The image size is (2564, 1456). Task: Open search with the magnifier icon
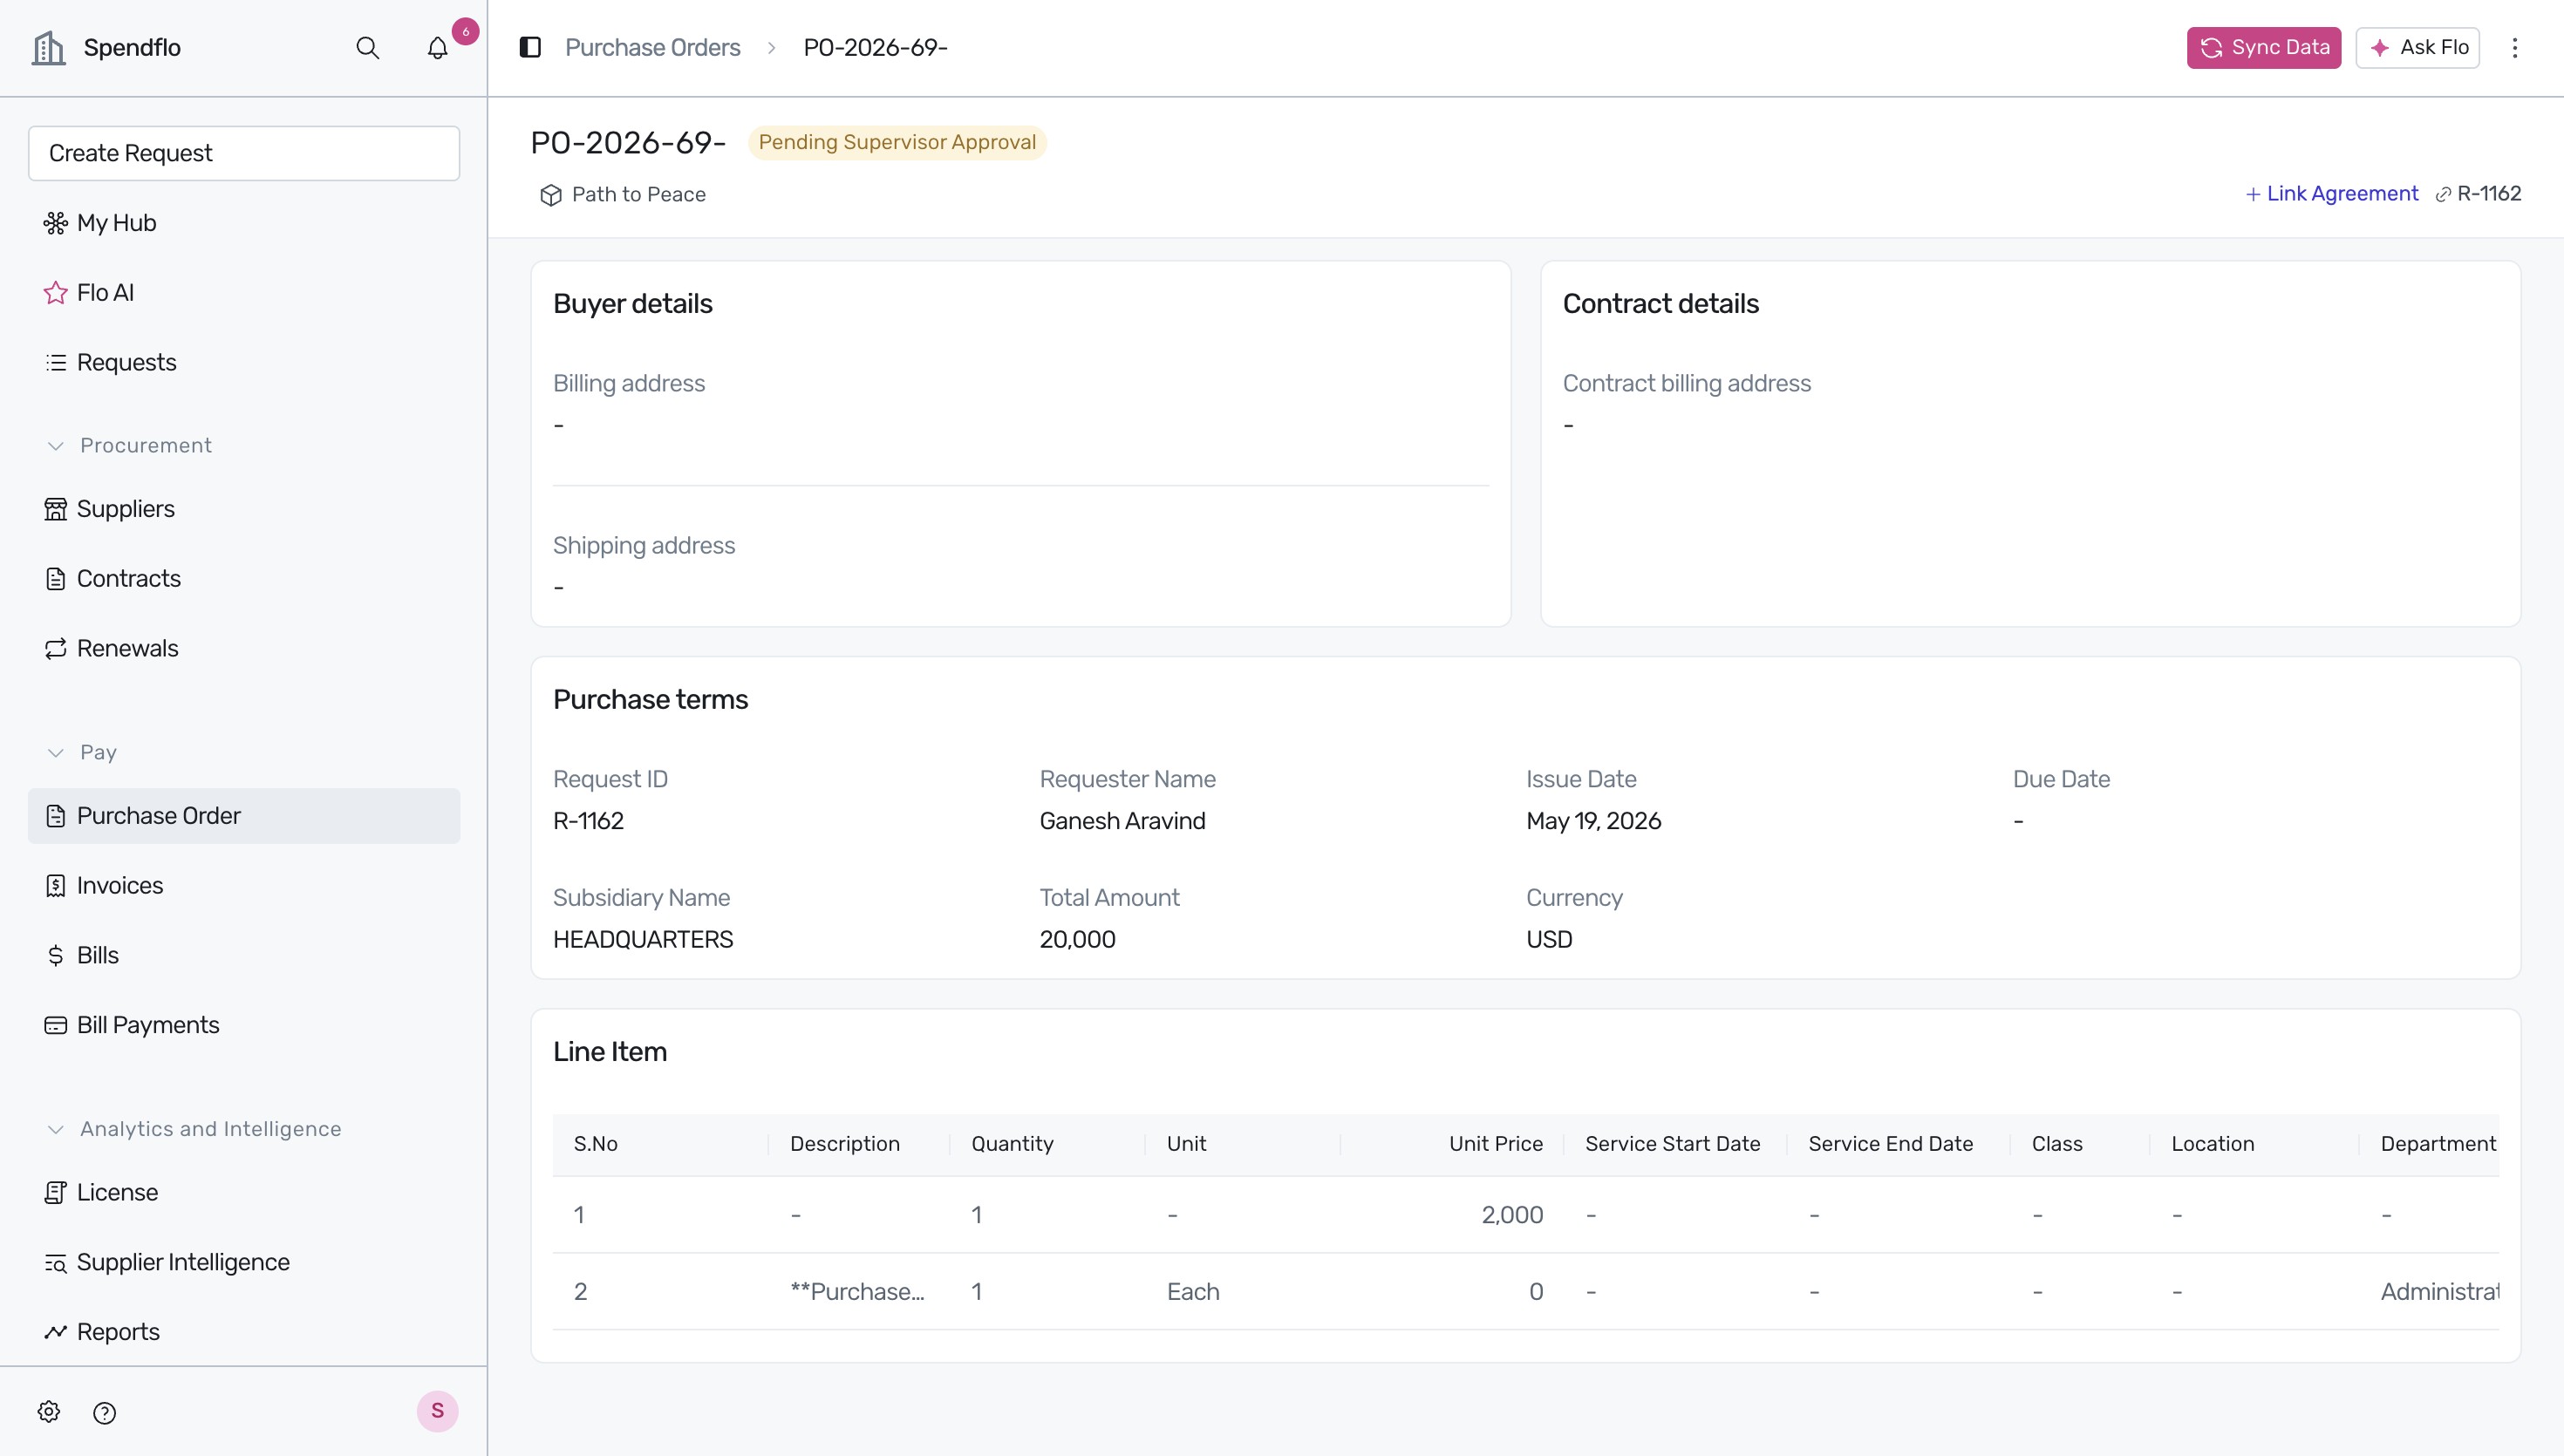click(x=367, y=48)
